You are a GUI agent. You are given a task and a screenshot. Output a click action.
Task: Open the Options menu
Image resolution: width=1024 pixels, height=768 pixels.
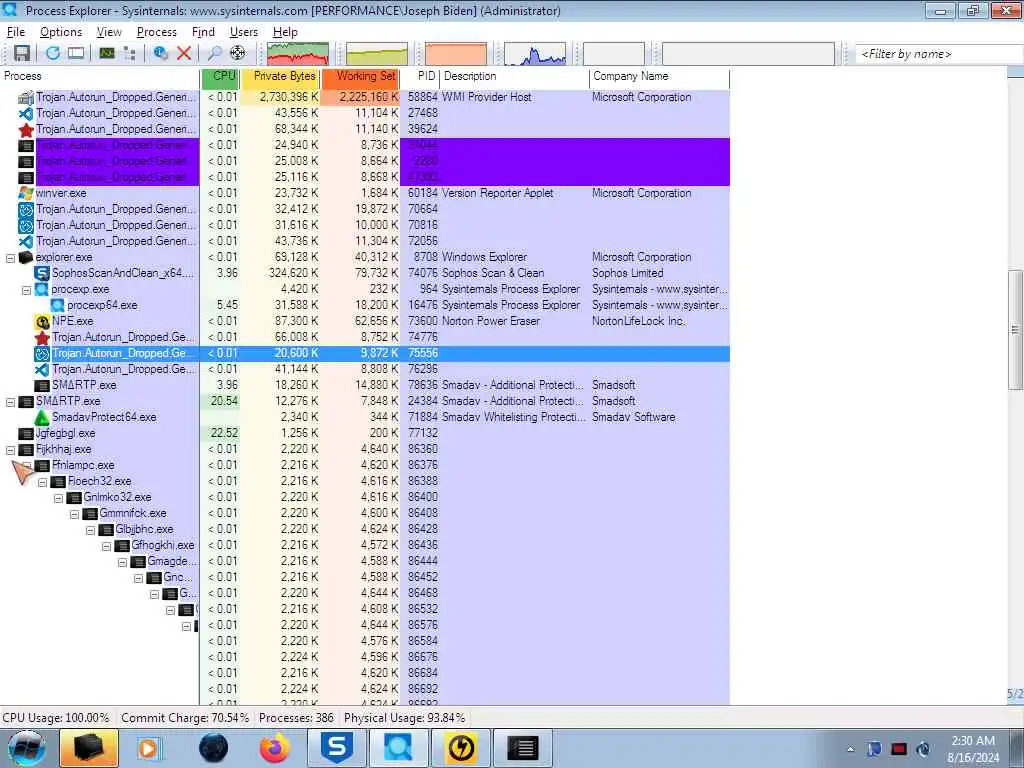(x=61, y=32)
